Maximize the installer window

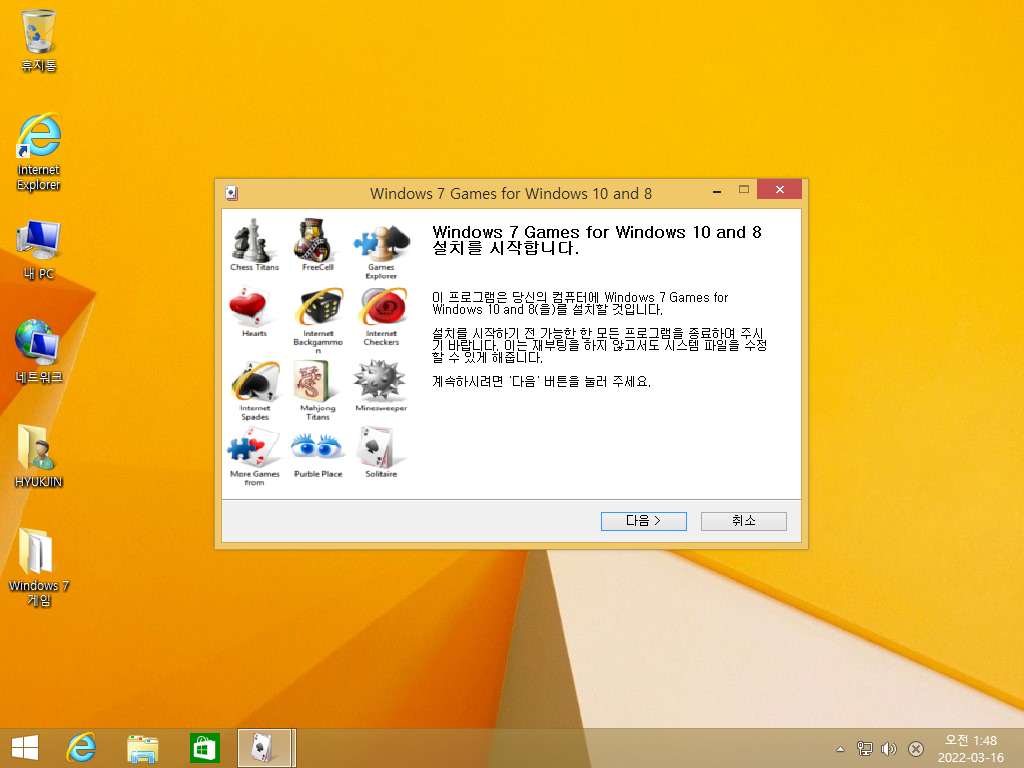(743, 190)
